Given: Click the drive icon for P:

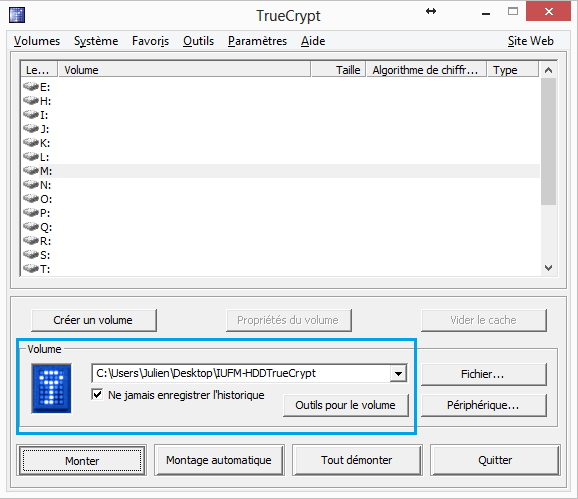Looking at the screenshot, I should (x=31, y=213).
